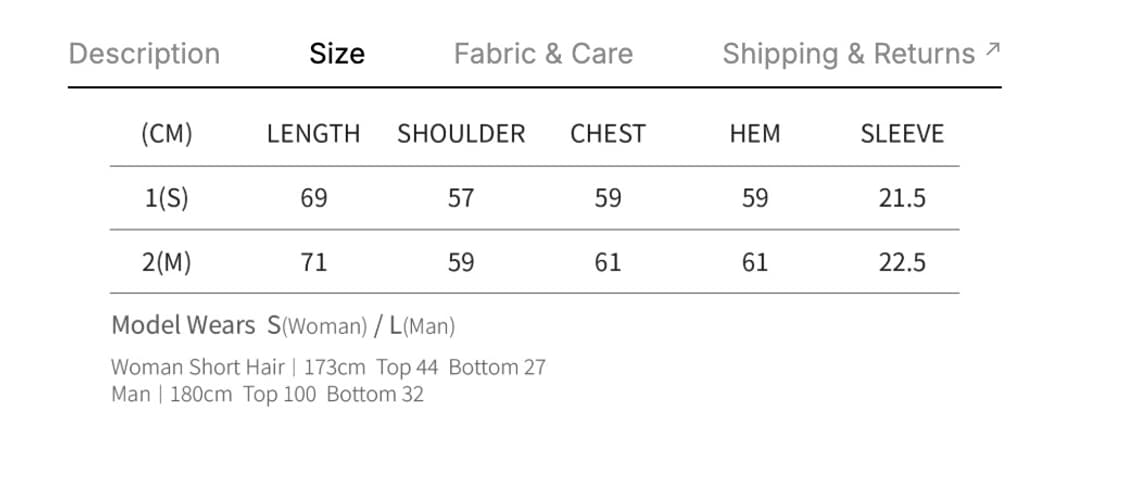Select the 1(S) size row label
Screen dimensions: 1125x489
[166, 198]
